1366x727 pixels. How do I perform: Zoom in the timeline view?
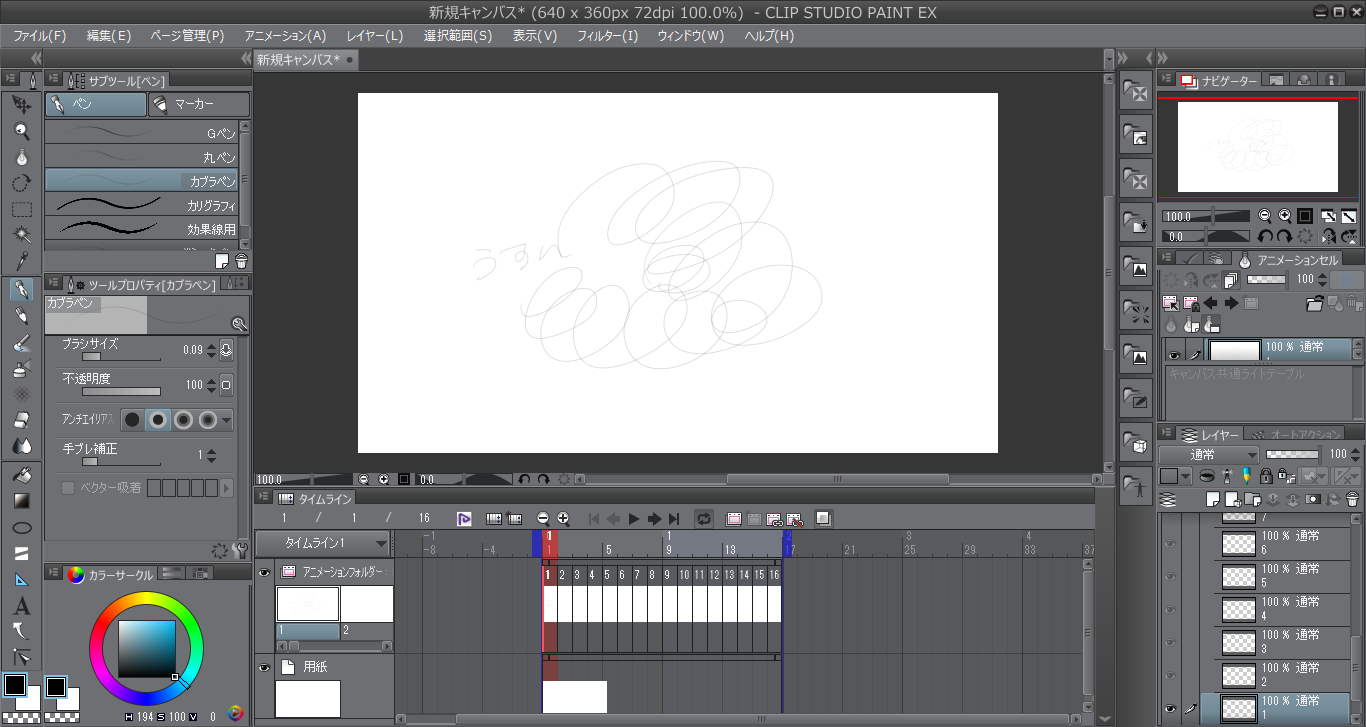[563, 519]
